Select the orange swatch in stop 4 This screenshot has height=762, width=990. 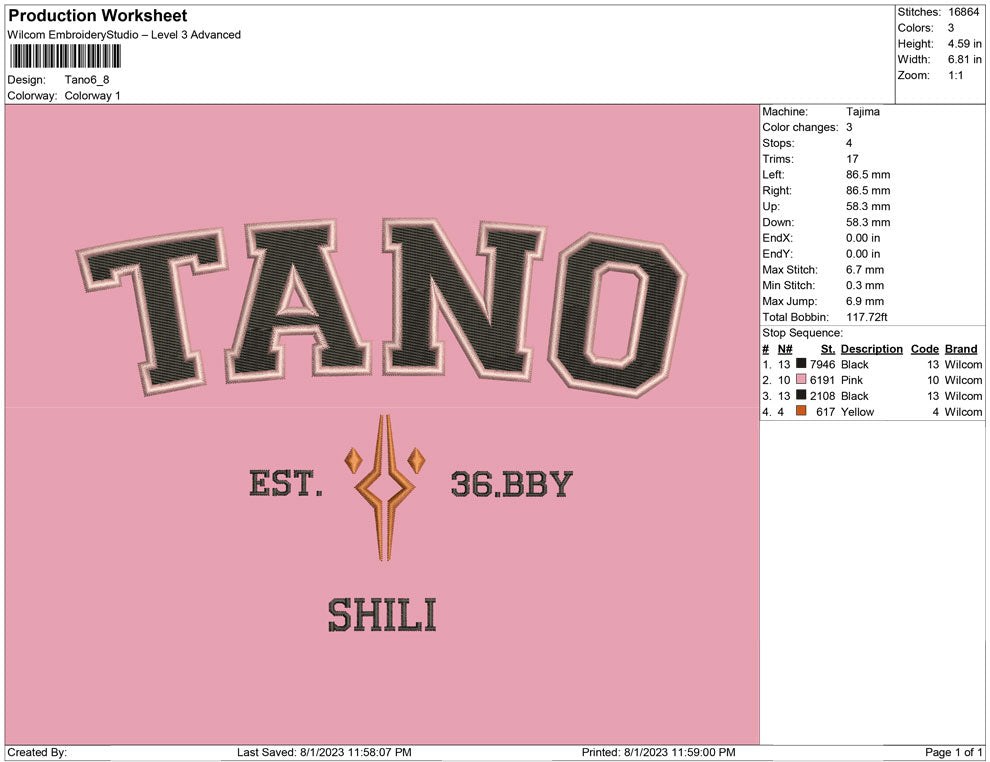(x=801, y=410)
